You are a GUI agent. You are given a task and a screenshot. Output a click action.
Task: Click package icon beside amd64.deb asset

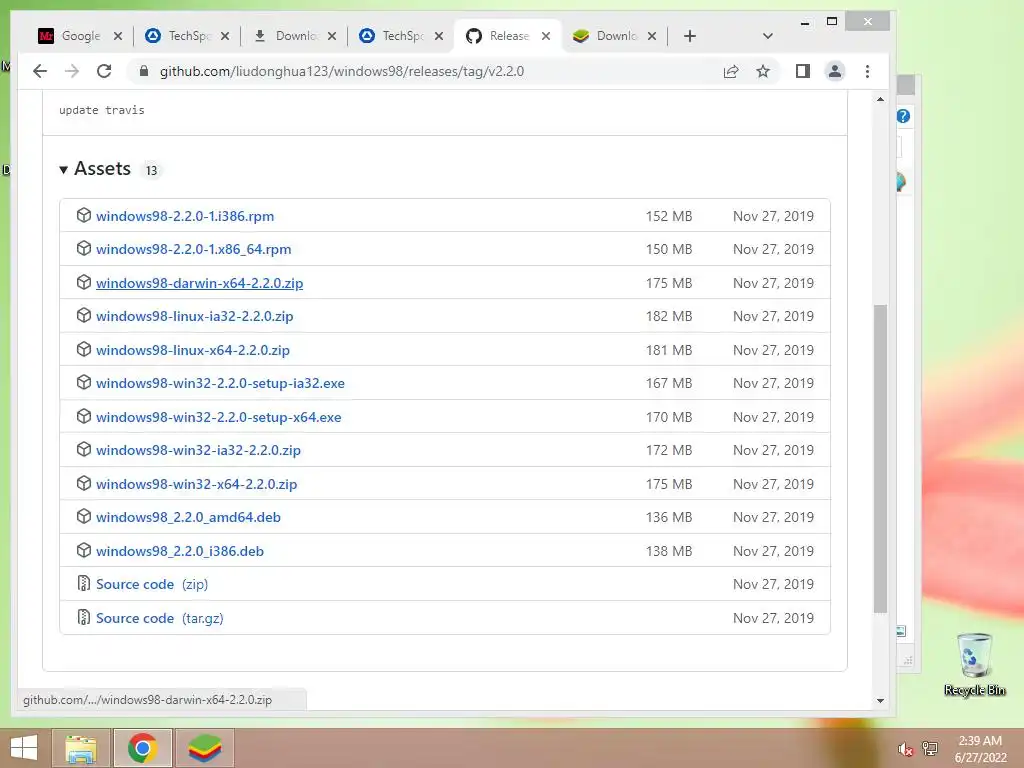click(x=84, y=516)
